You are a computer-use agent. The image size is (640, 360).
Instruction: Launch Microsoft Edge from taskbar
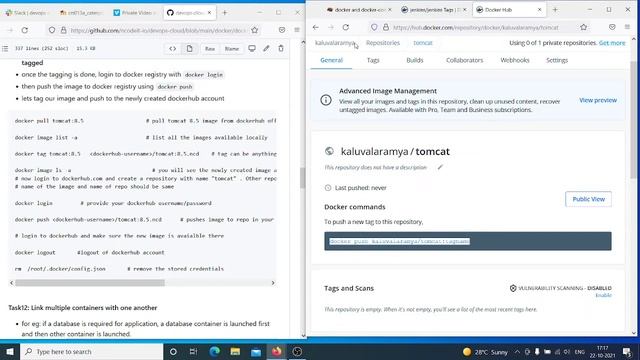pyautogui.click(x=215, y=351)
